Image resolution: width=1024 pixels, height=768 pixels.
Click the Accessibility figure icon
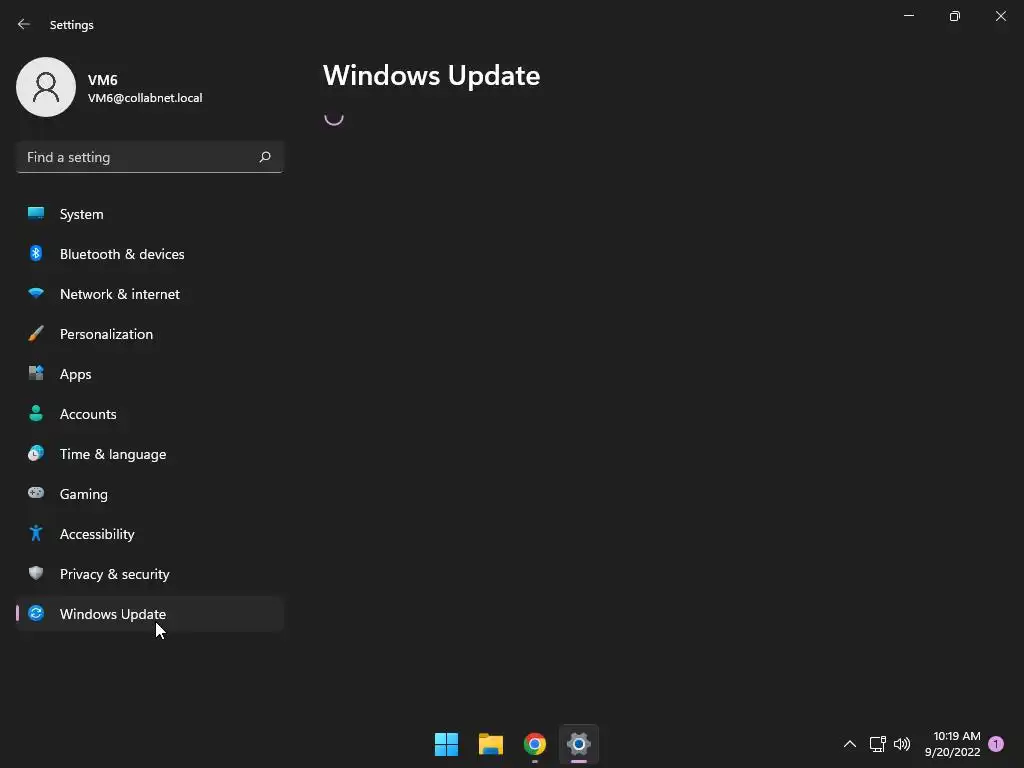(36, 533)
